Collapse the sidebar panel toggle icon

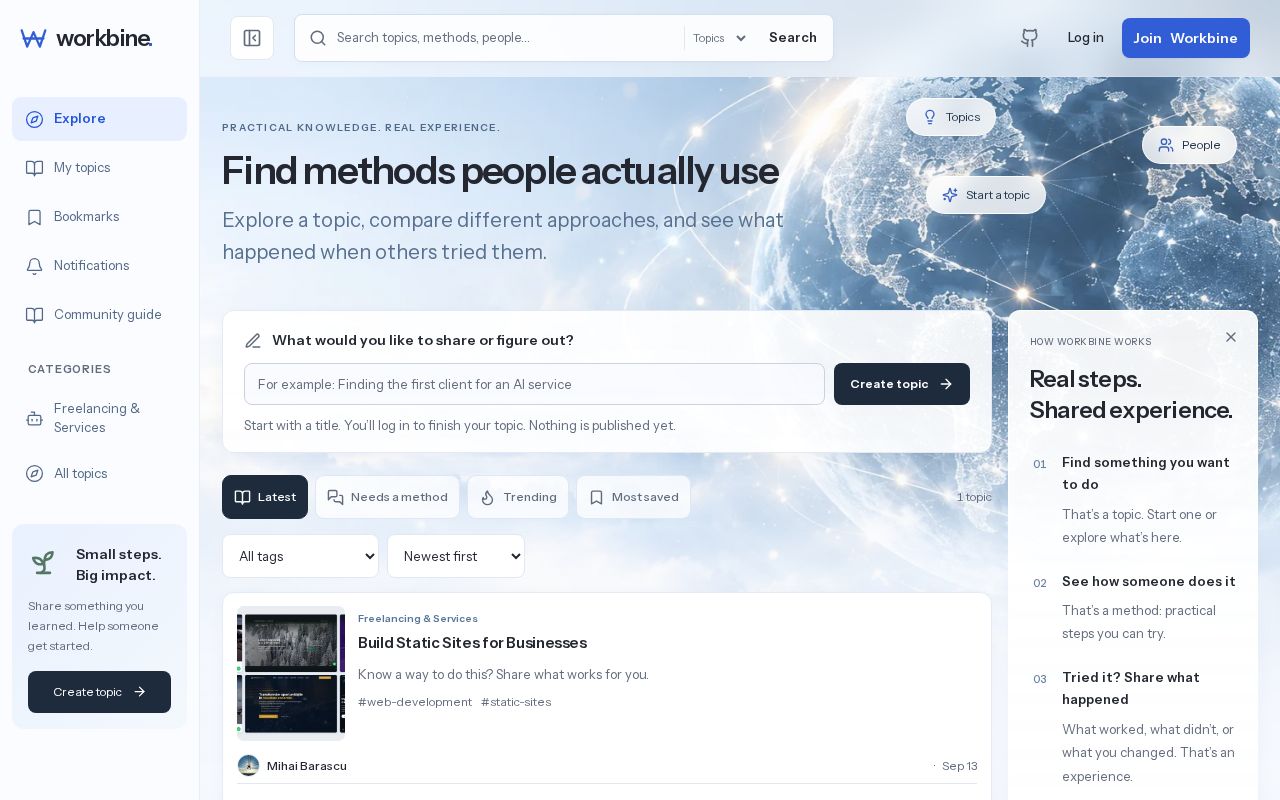pyautogui.click(x=252, y=38)
